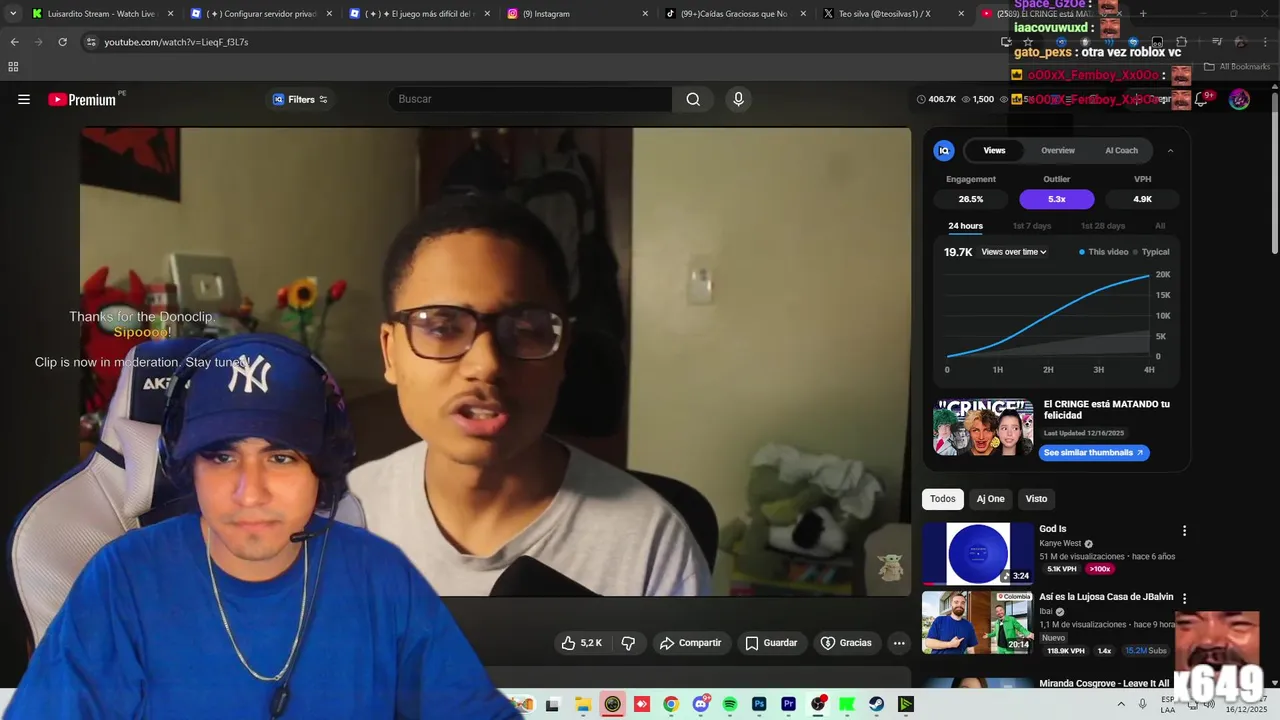Select the Todos filter chip
The width and height of the screenshot is (1280, 720).
943,499
